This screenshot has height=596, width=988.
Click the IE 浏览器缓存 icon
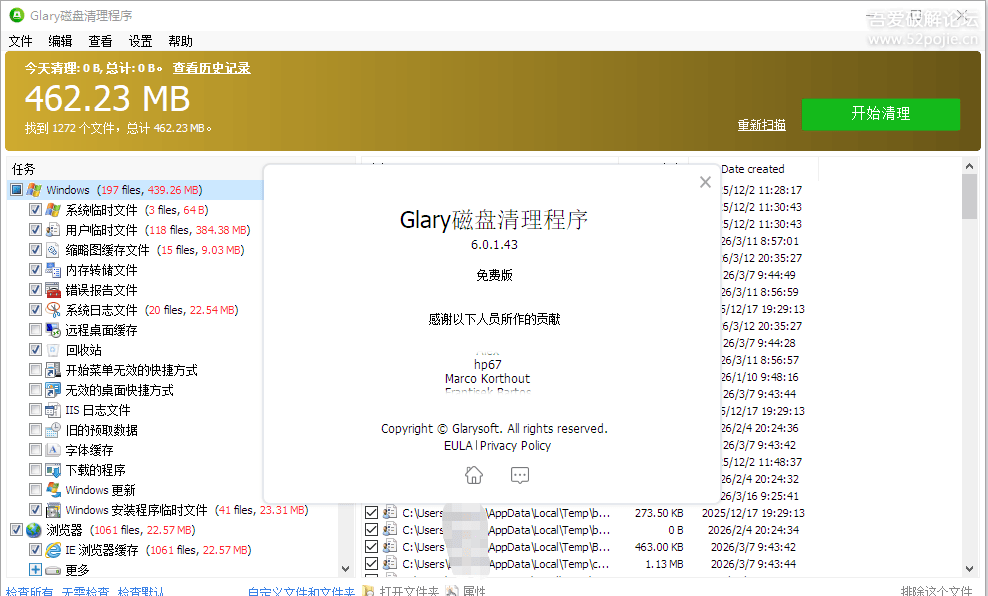coord(53,550)
